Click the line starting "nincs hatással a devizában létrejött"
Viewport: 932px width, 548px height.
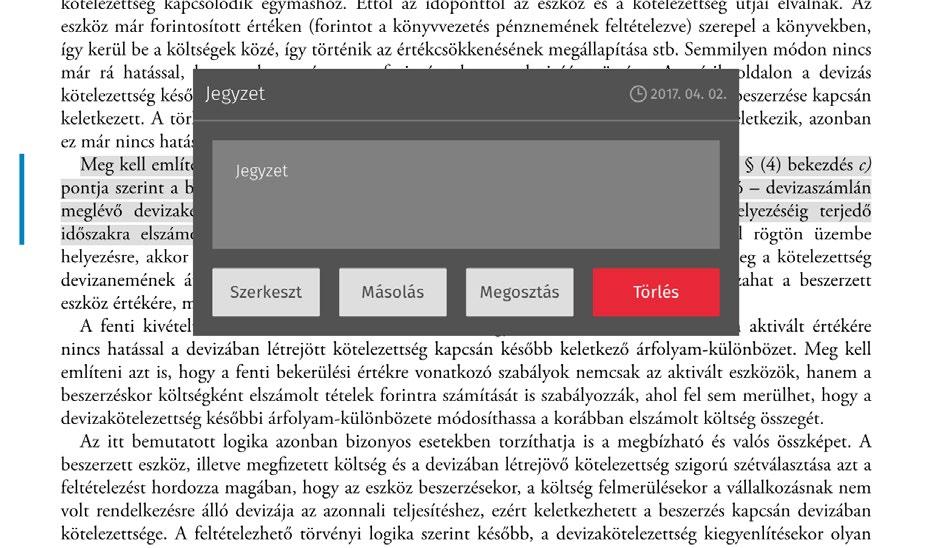click(x=466, y=349)
